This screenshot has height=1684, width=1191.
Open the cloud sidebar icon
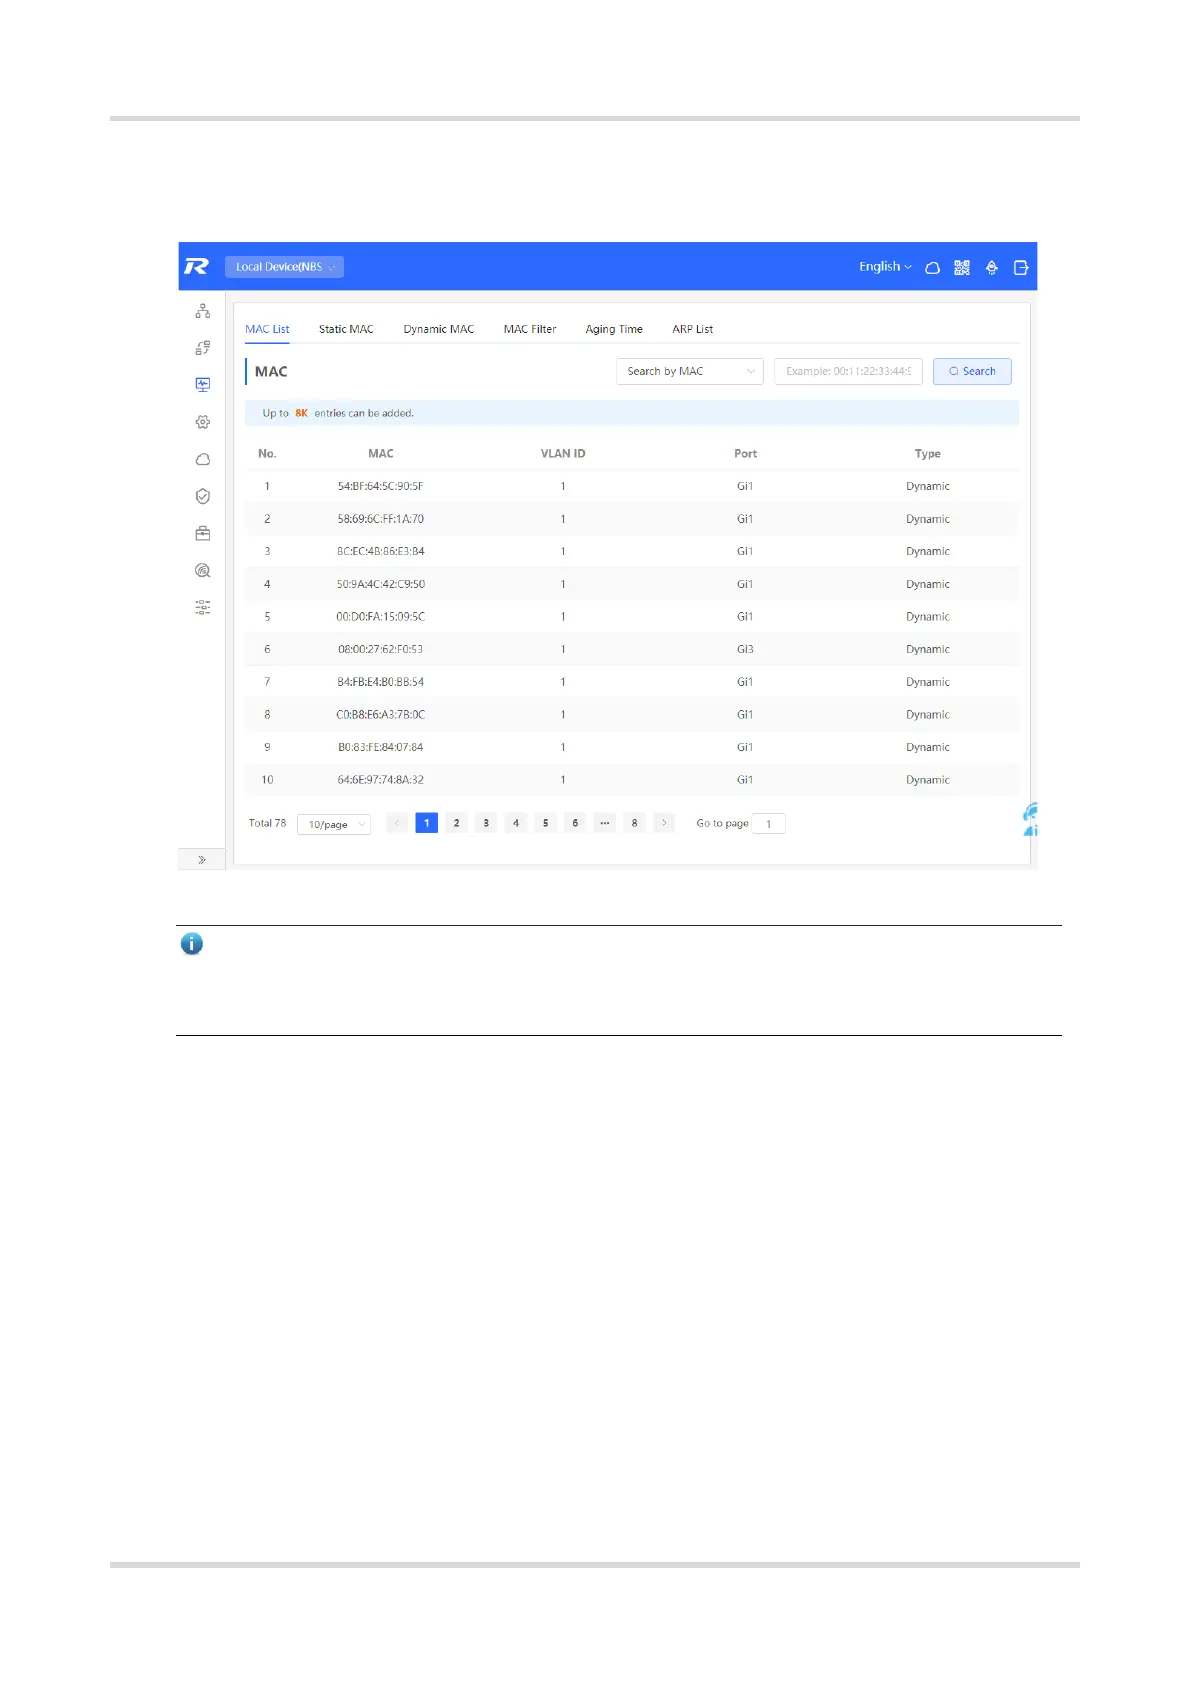(x=203, y=459)
